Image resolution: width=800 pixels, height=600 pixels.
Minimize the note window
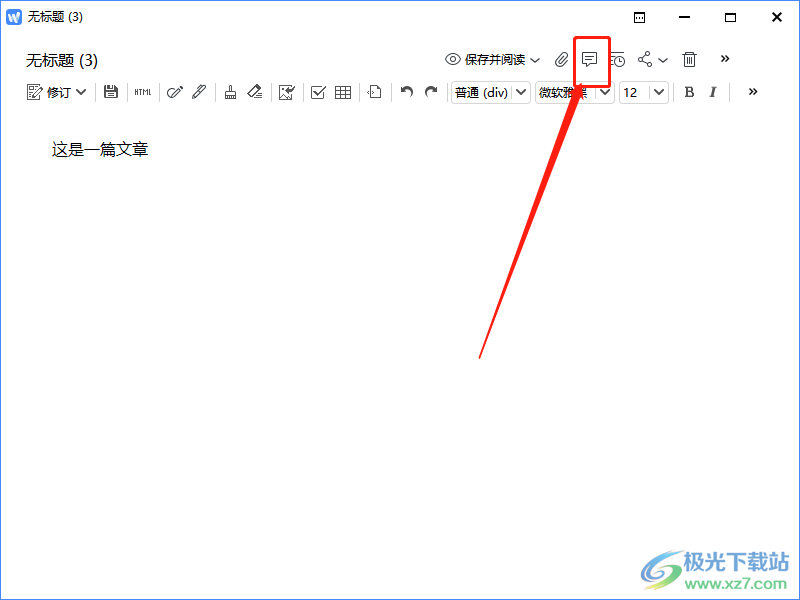pos(684,17)
